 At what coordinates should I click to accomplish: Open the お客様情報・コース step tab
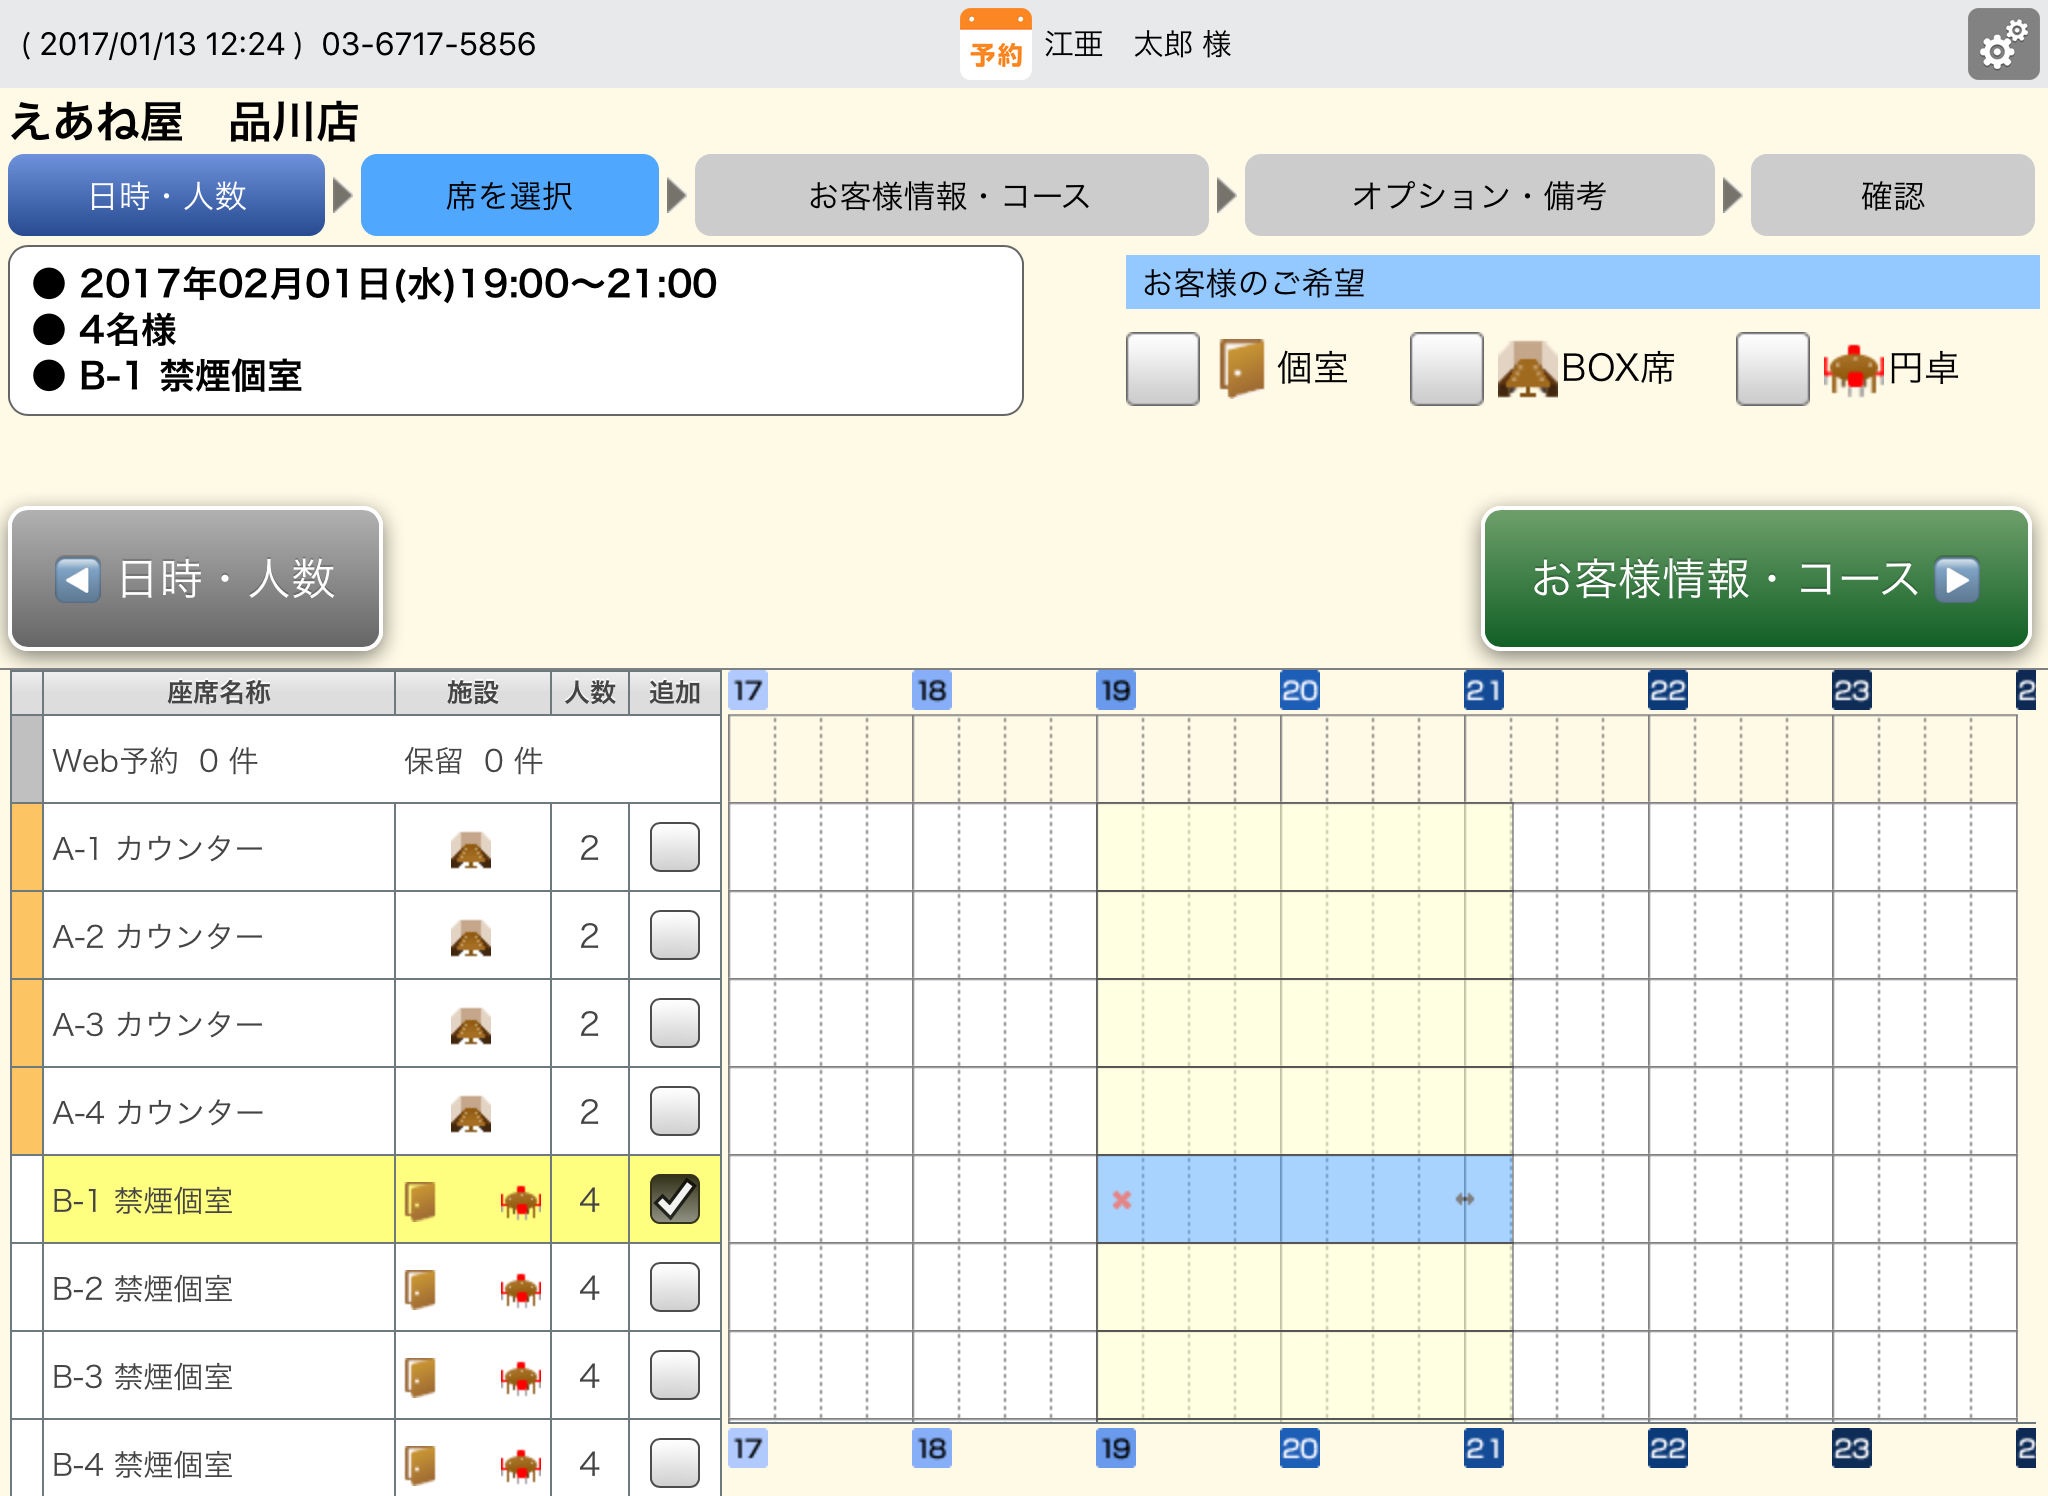951,195
